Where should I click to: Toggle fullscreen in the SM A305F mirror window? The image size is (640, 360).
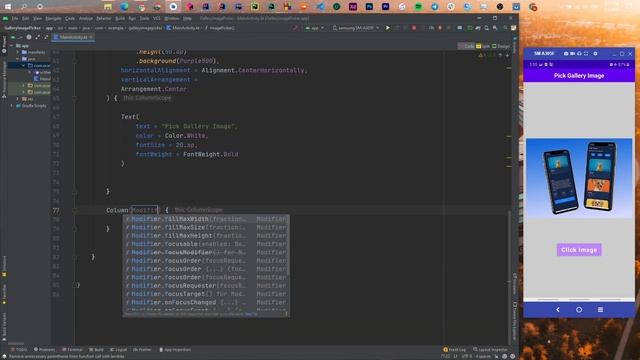[x=586, y=53]
